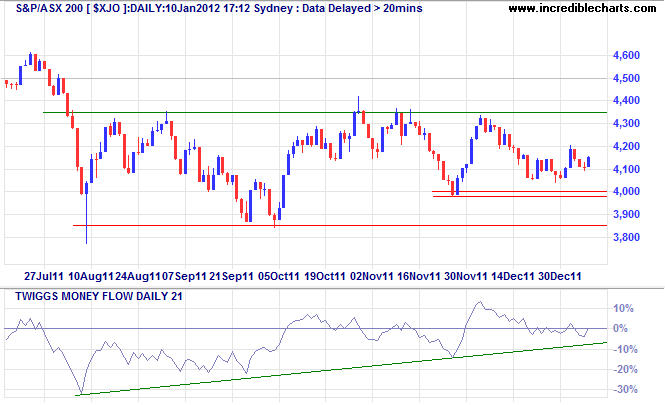Click the 16Nov11 date label
This screenshot has width=665, height=405.
click(419, 277)
